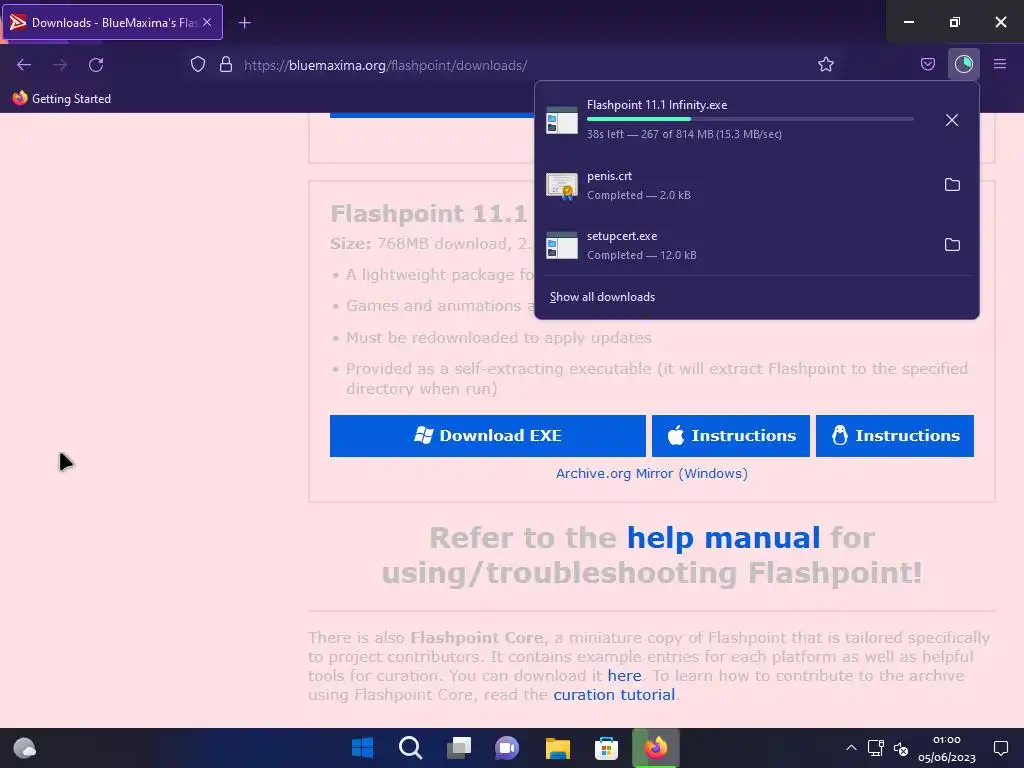Open the Getting Started bookmark
1024x768 pixels.
click(62, 99)
